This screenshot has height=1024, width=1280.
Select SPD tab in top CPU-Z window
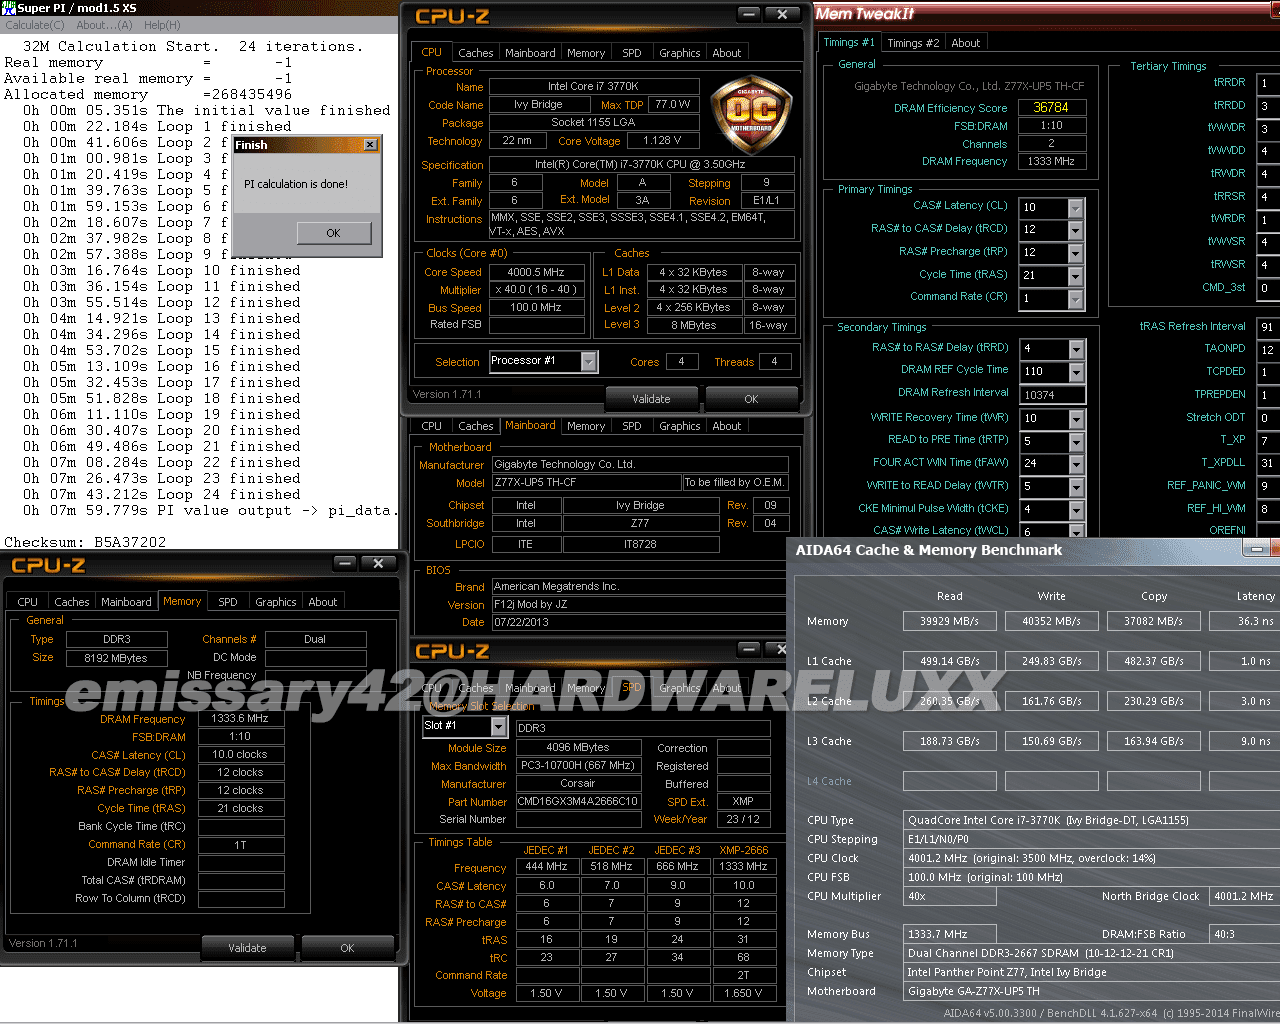pos(632,53)
